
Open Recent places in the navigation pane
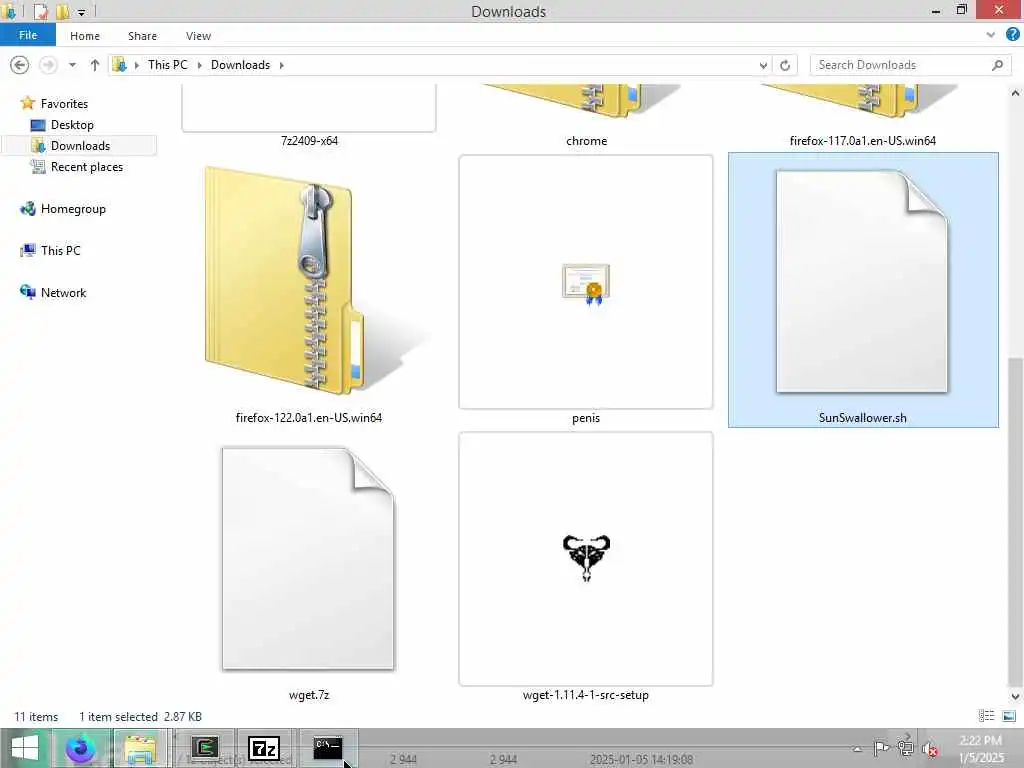pyautogui.click(x=86, y=167)
